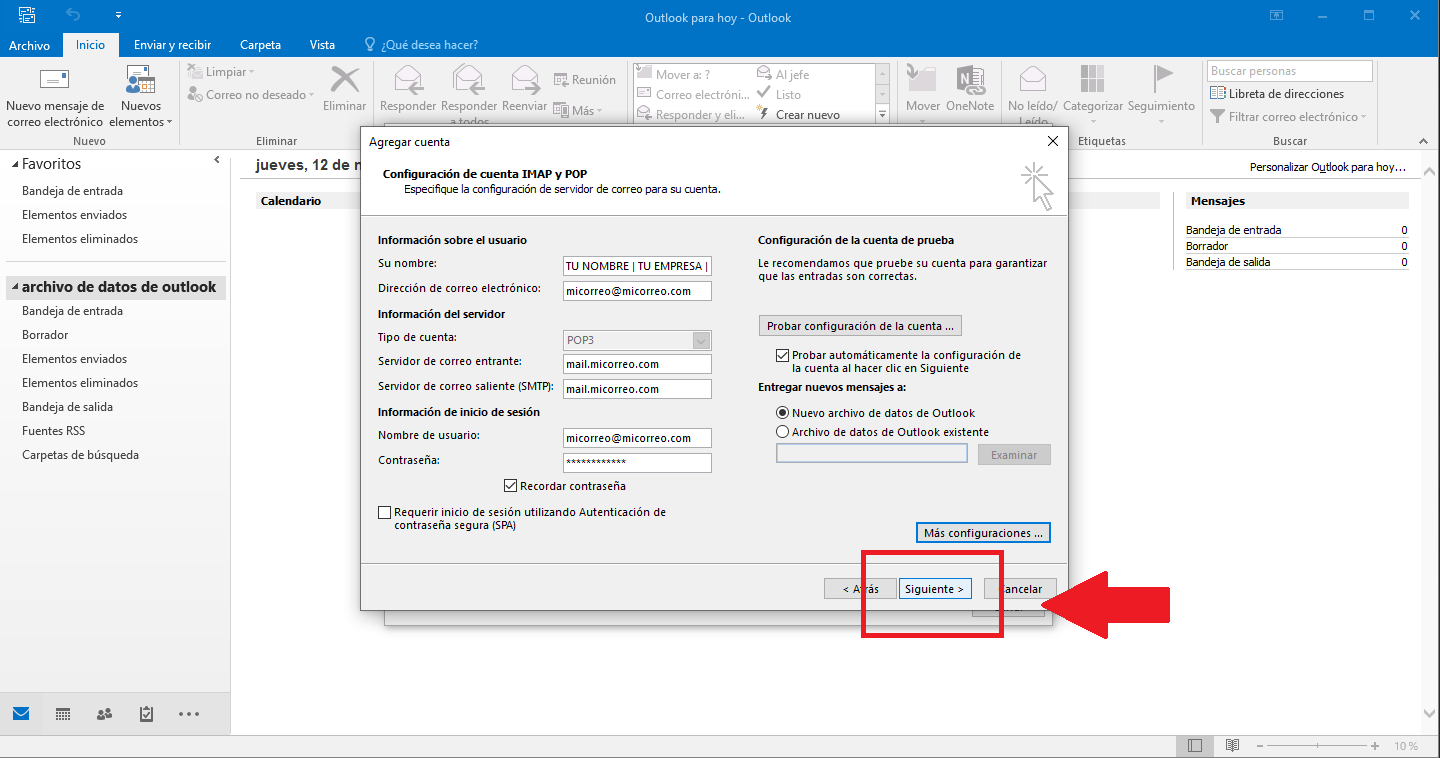1440x758 pixels.
Task: Click the Reunión ribbon button
Action: (x=585, y=80)
